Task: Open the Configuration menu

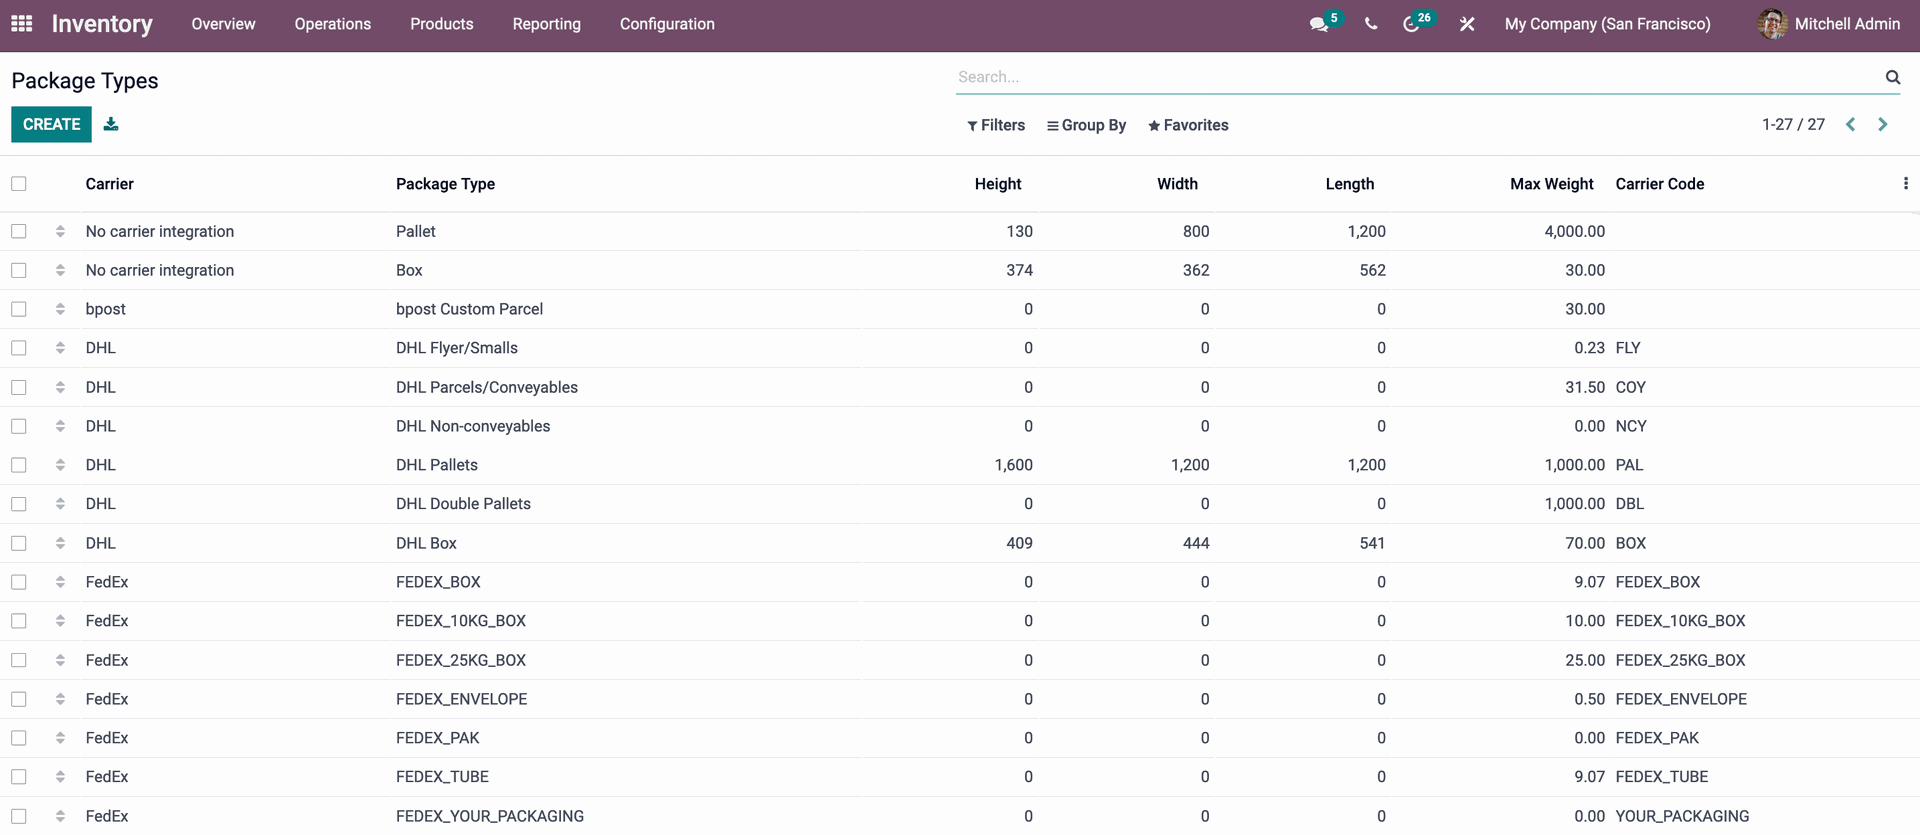Action: 667,24
